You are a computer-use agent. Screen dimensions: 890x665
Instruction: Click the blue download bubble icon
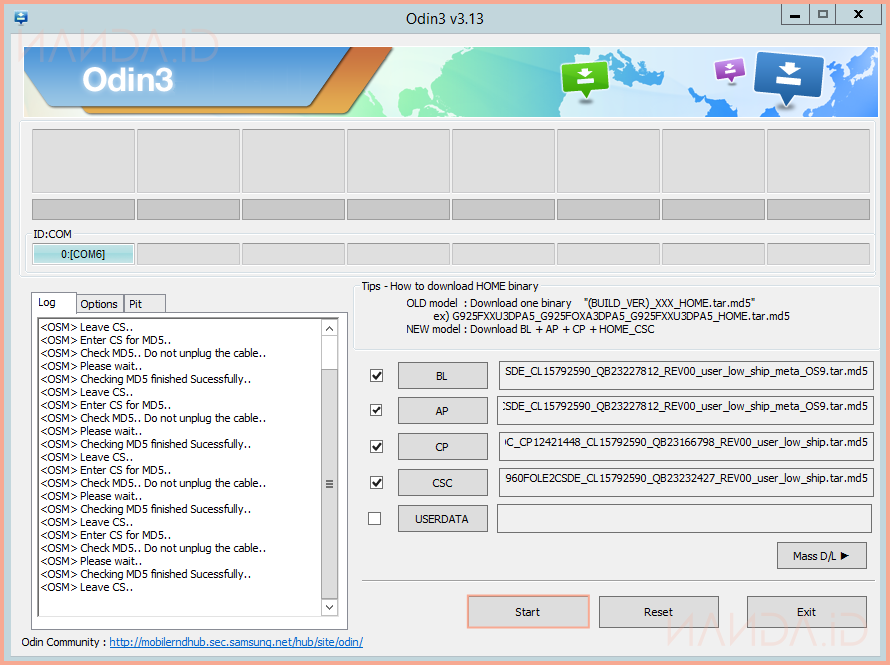click(788, 78)
